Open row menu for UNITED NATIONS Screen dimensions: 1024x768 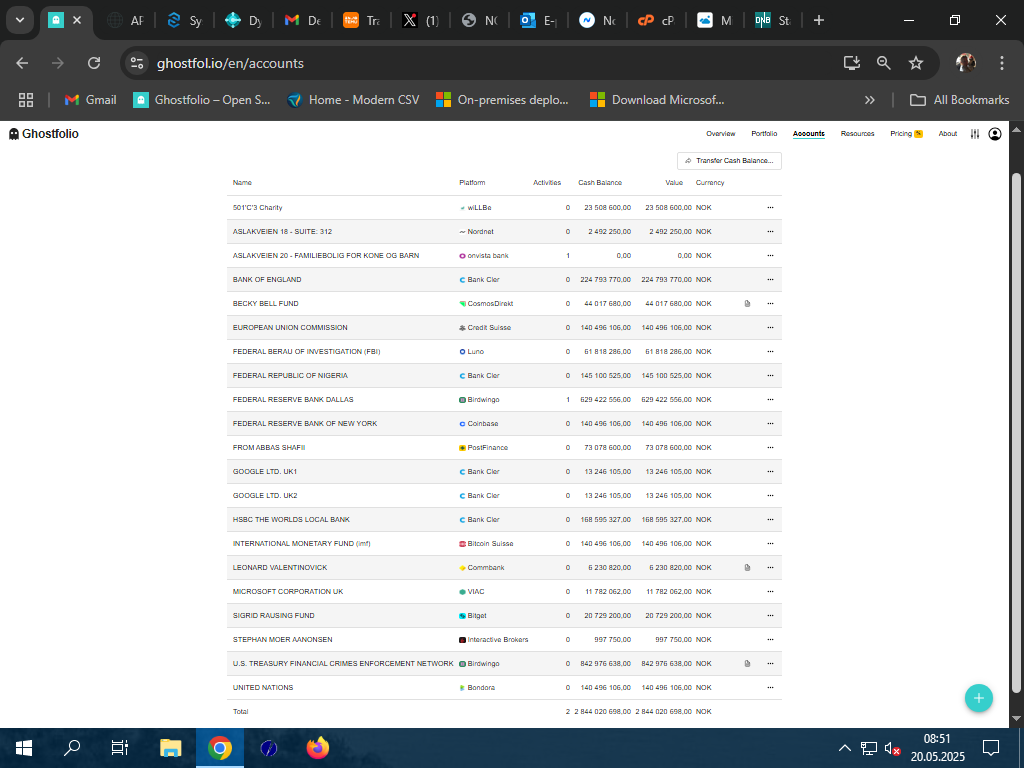tap(770, 688)
